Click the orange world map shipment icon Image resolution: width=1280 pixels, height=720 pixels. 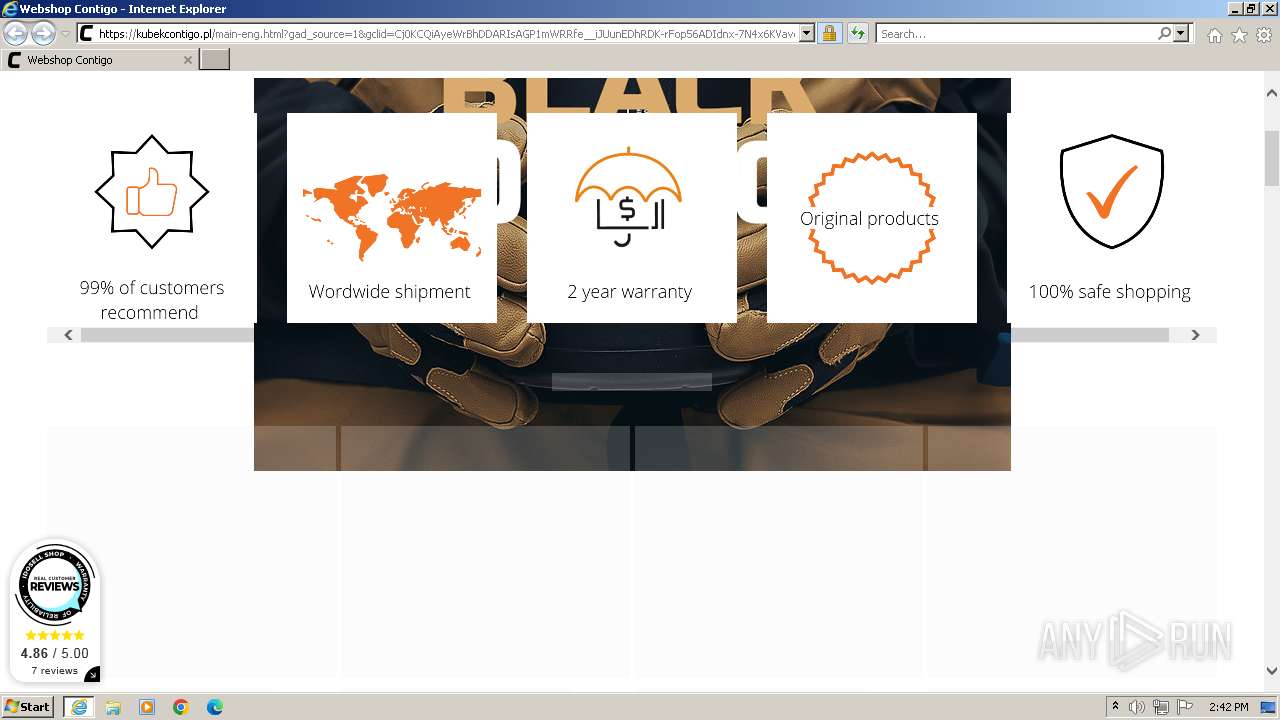[x=391, y=216]
